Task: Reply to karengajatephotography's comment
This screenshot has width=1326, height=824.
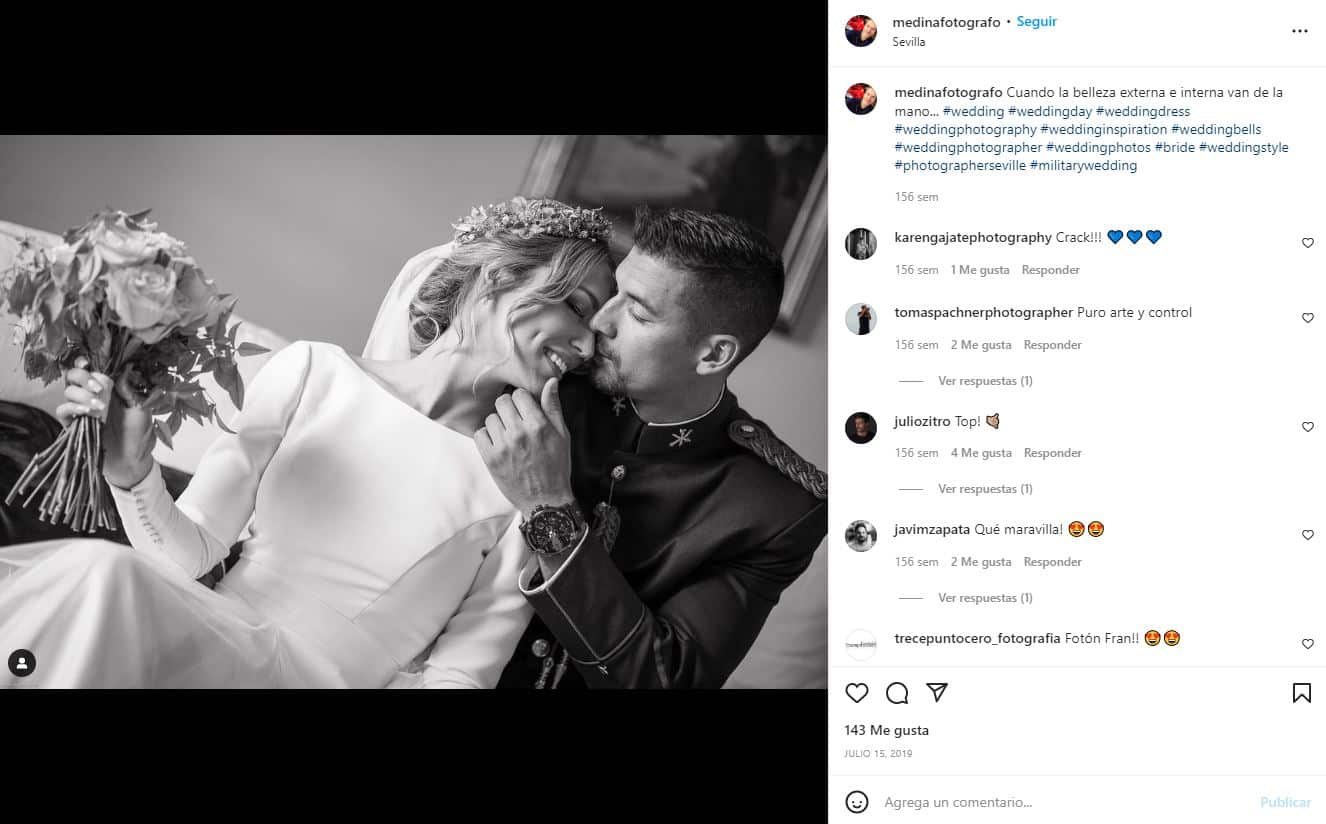Action: point(1051,270)
